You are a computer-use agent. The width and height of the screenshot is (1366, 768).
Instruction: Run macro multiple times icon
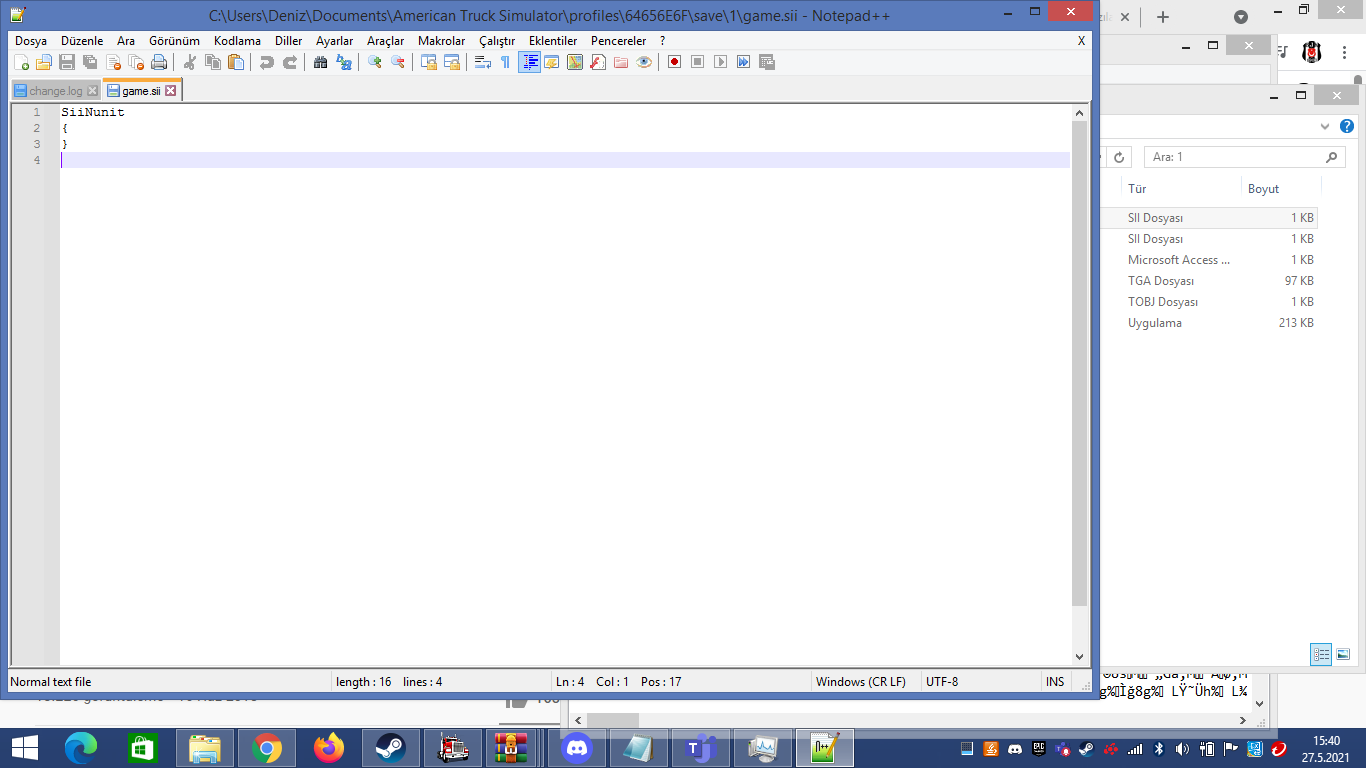(744, 62)
